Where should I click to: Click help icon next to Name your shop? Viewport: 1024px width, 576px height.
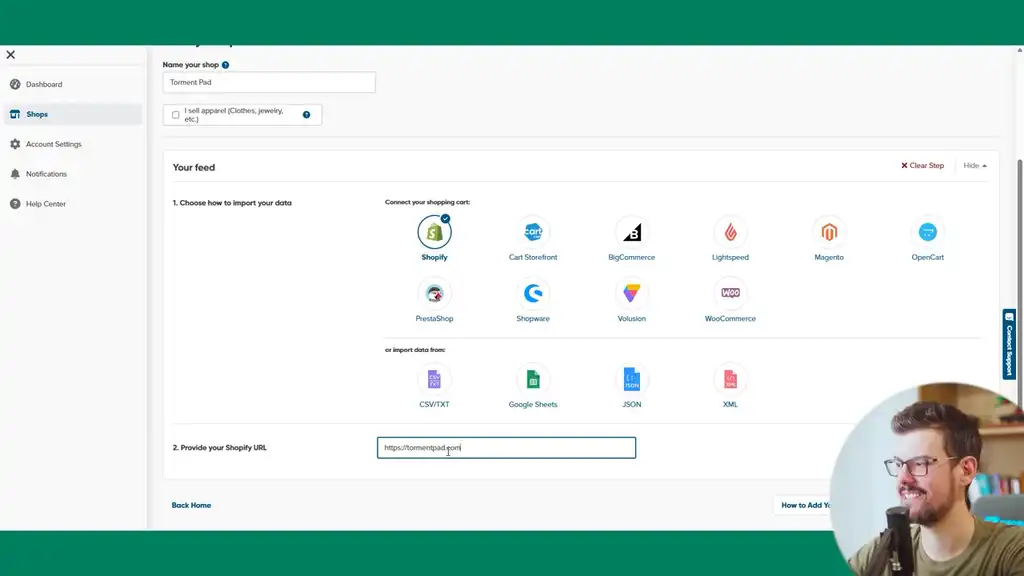click(226, 65)
